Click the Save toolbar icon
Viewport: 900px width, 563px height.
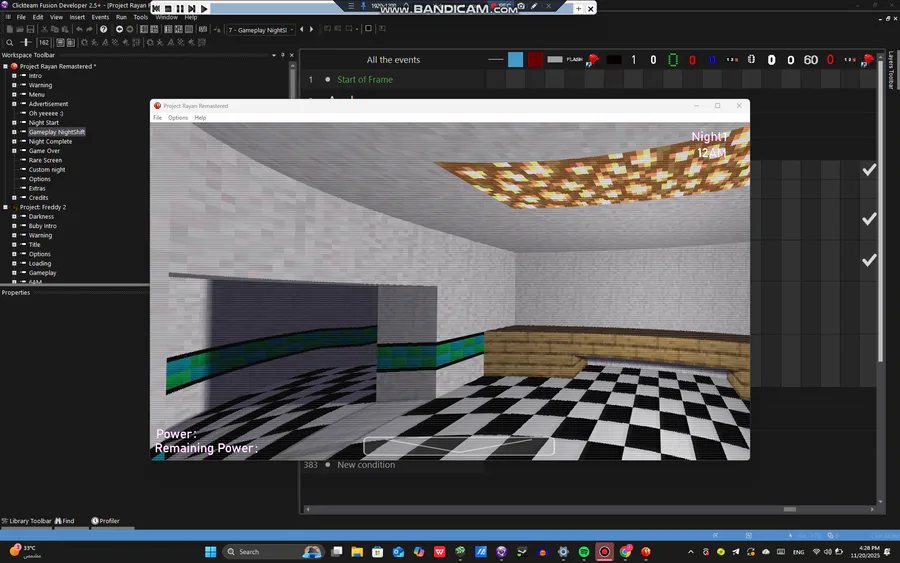coord(30,29)
